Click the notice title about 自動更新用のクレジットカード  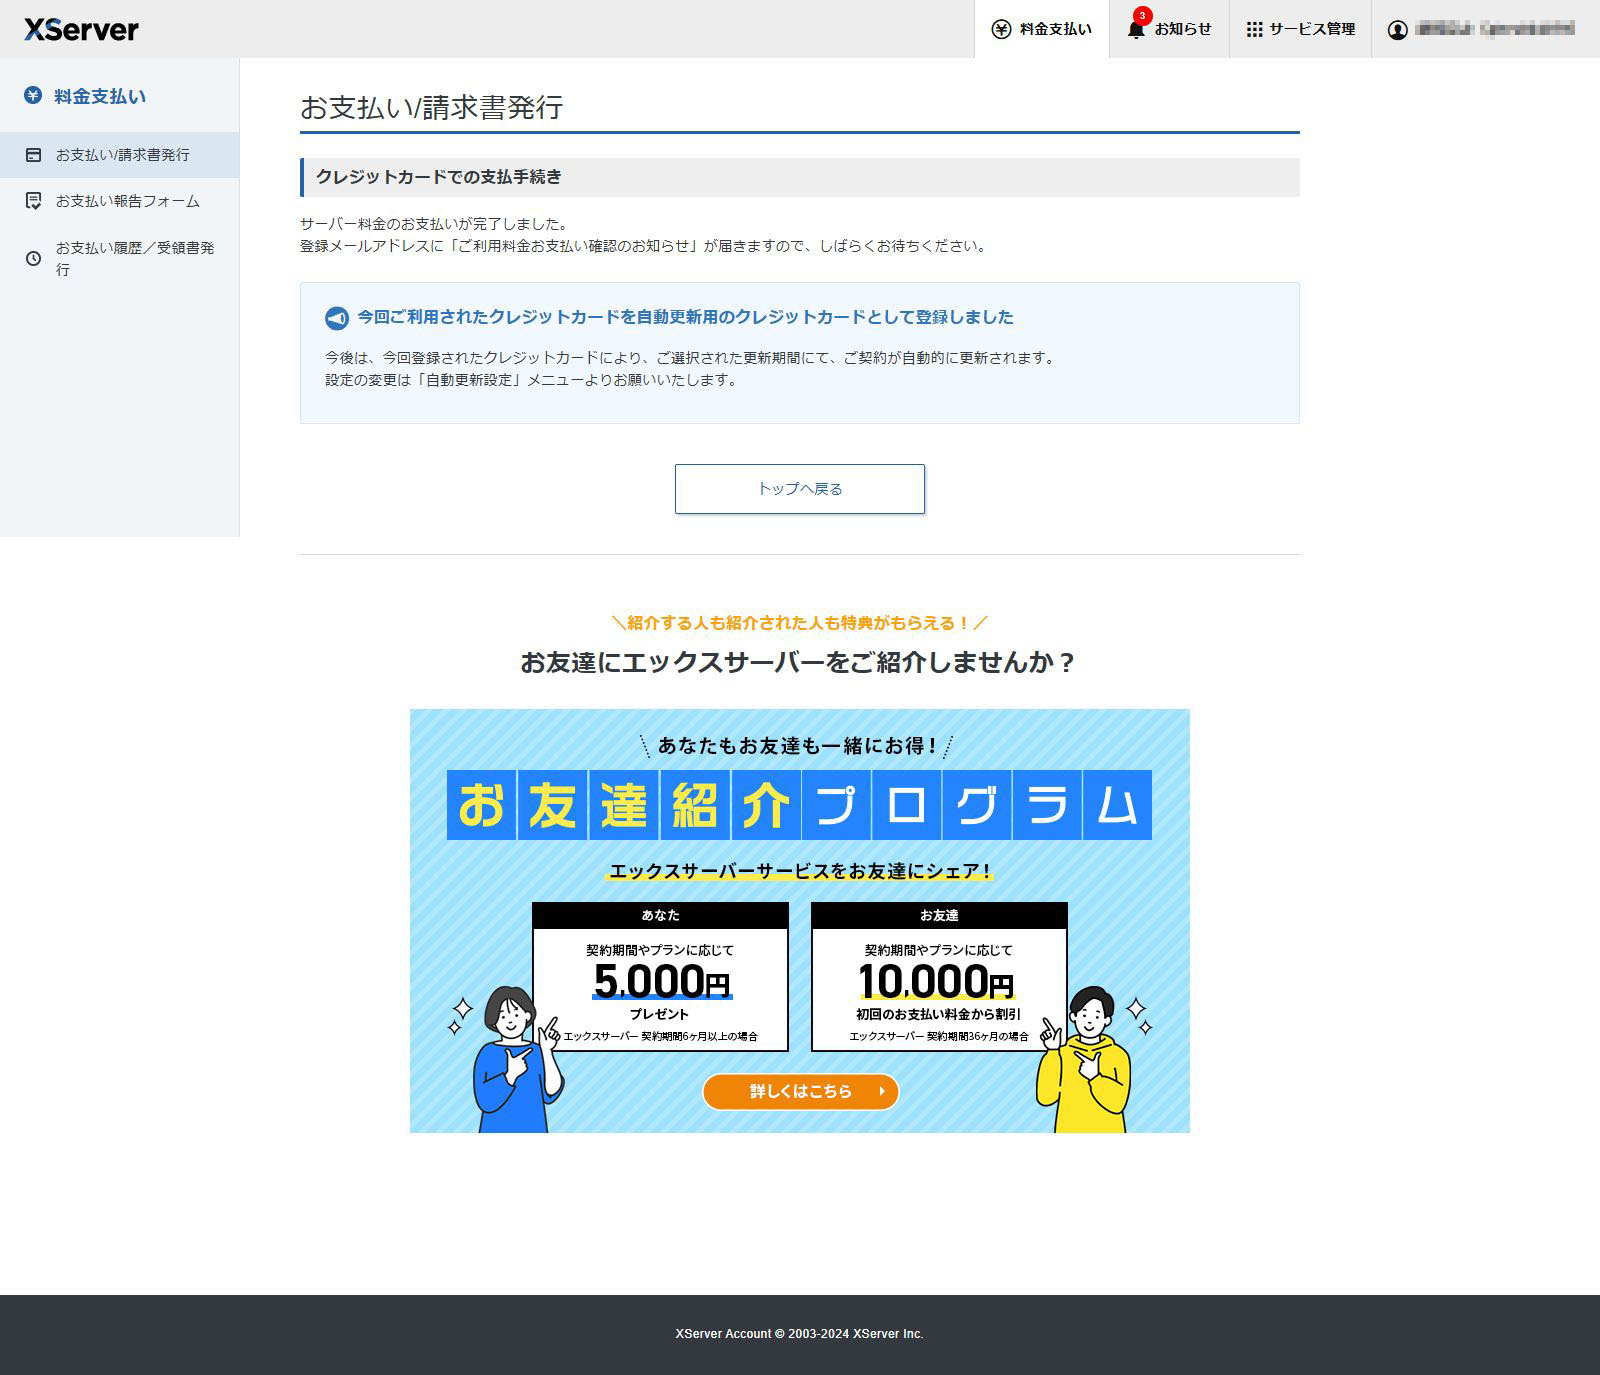click(x=685, y=317)
